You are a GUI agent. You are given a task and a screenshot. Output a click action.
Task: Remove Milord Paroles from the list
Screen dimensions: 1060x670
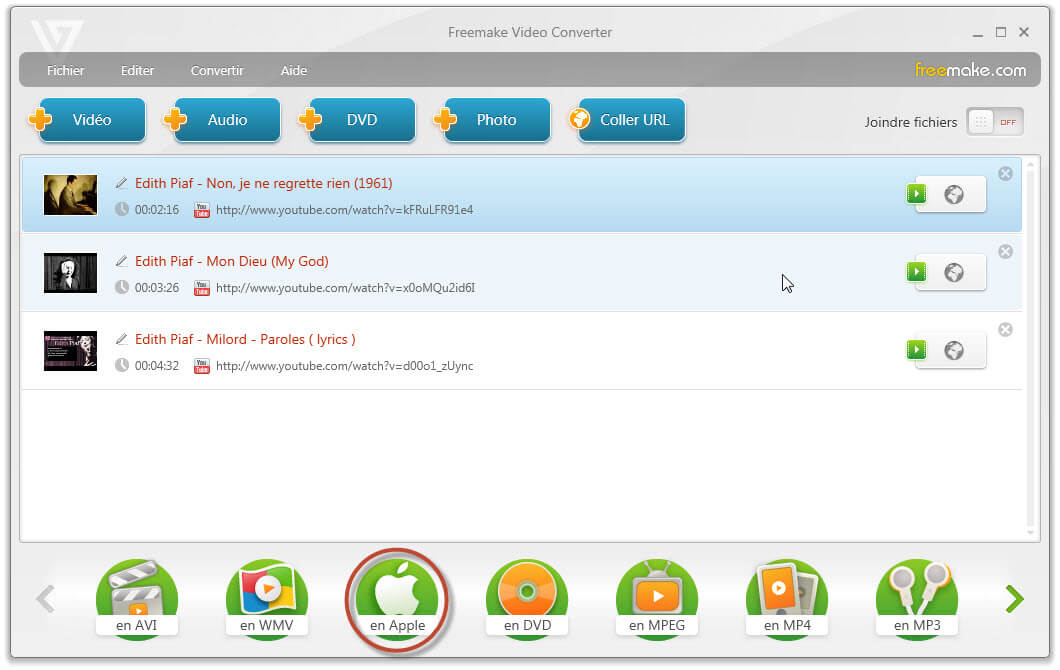(1006, 329)
